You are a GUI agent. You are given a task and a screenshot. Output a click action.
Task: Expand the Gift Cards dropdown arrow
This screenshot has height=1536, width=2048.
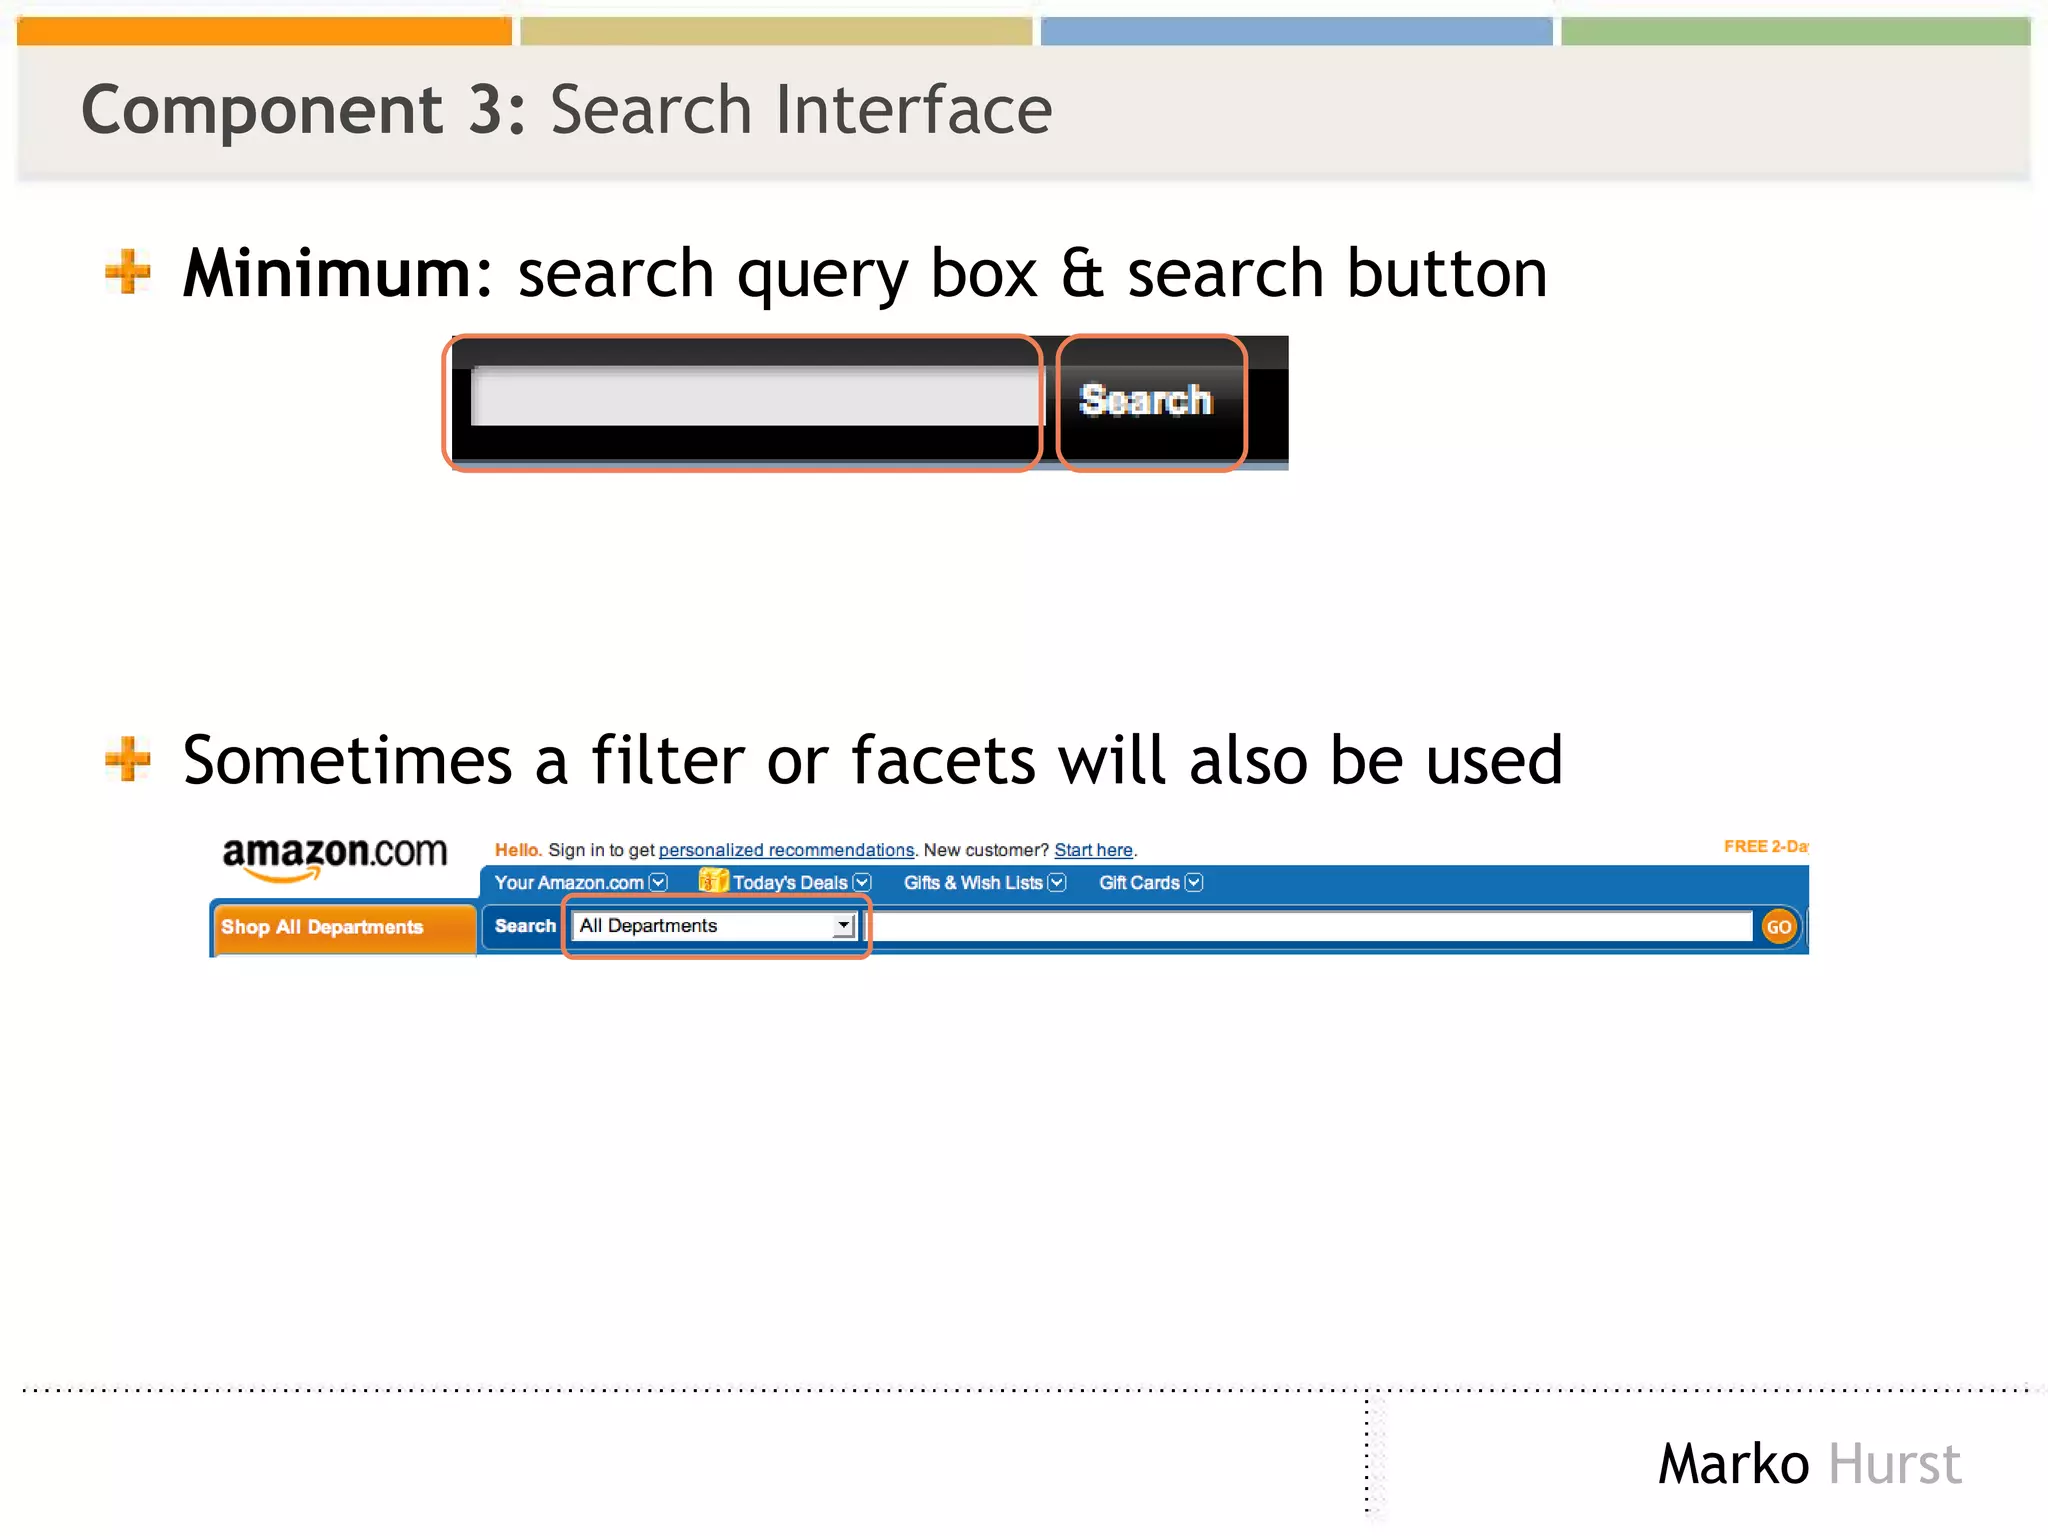click(1194, 882)
